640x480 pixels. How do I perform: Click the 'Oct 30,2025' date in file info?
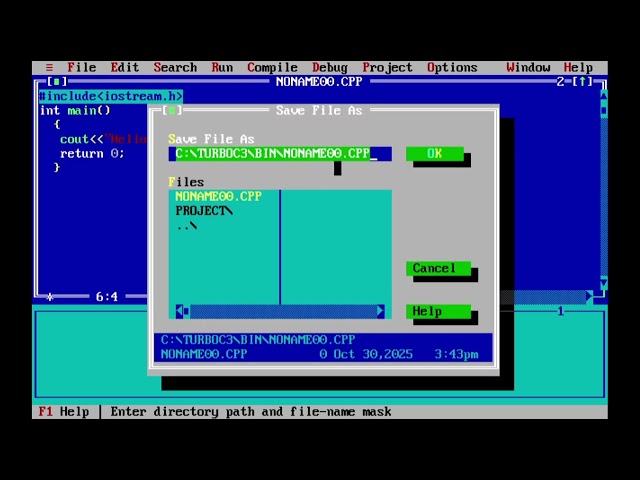[373, 354]
